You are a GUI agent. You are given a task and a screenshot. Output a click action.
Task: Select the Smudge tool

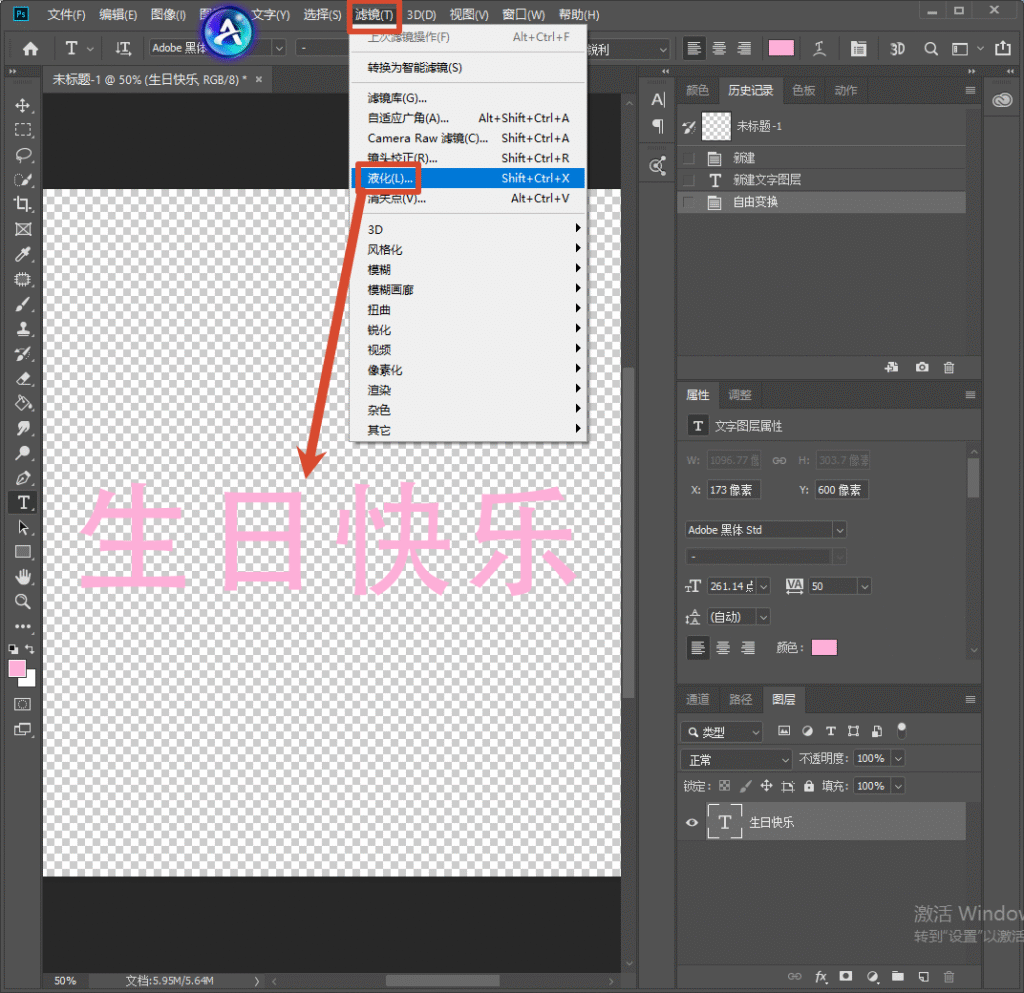23,428
